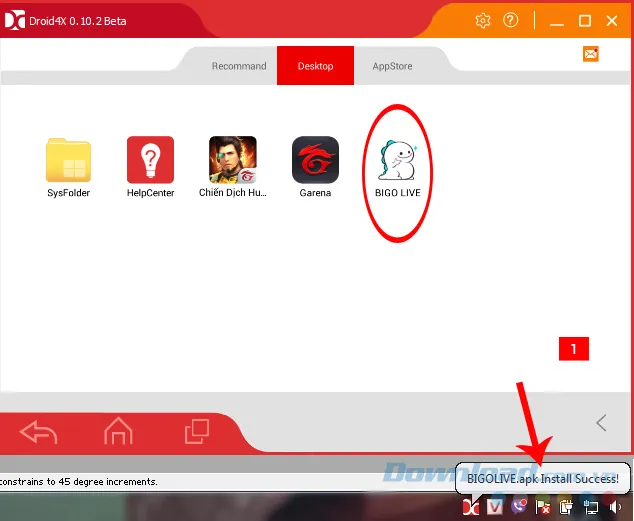The image size is (634, 521).
Task: Show recent apps overview
Action: (196, 431)
